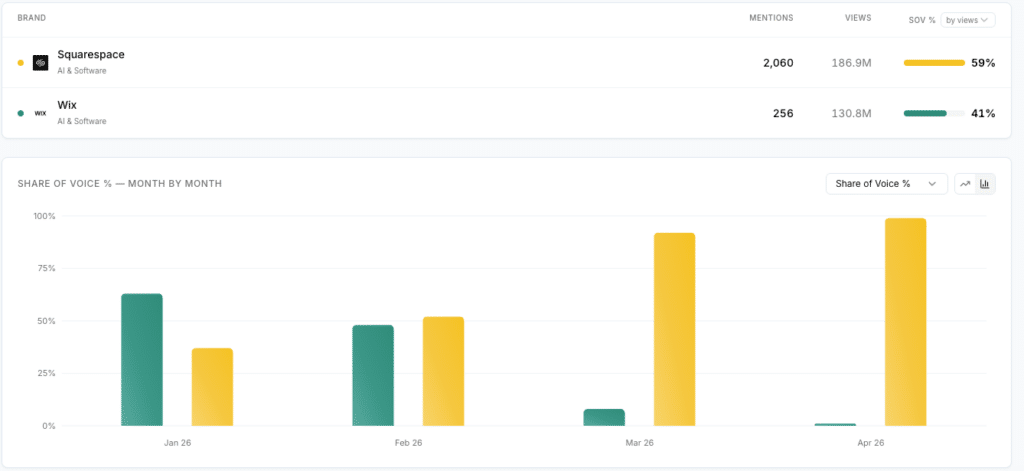Viewport: 1024px width, 471px height.
Task: Click the yellow Squarespace bar for Apr 26
Action: click(x=906, y=322)
